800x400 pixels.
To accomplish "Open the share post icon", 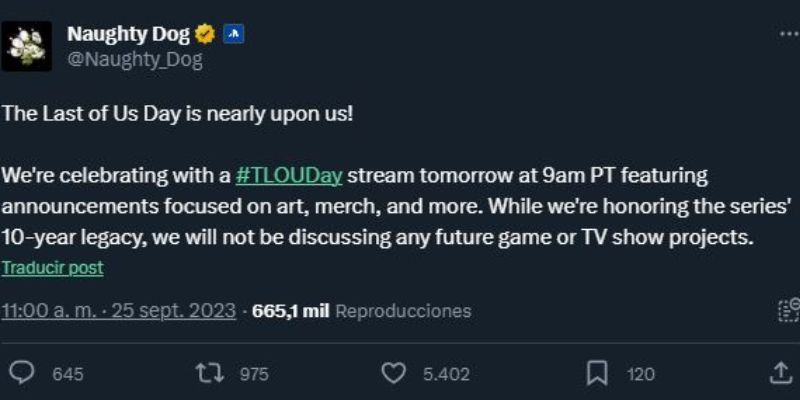I will pyautogui.click(x=781, y=372).
